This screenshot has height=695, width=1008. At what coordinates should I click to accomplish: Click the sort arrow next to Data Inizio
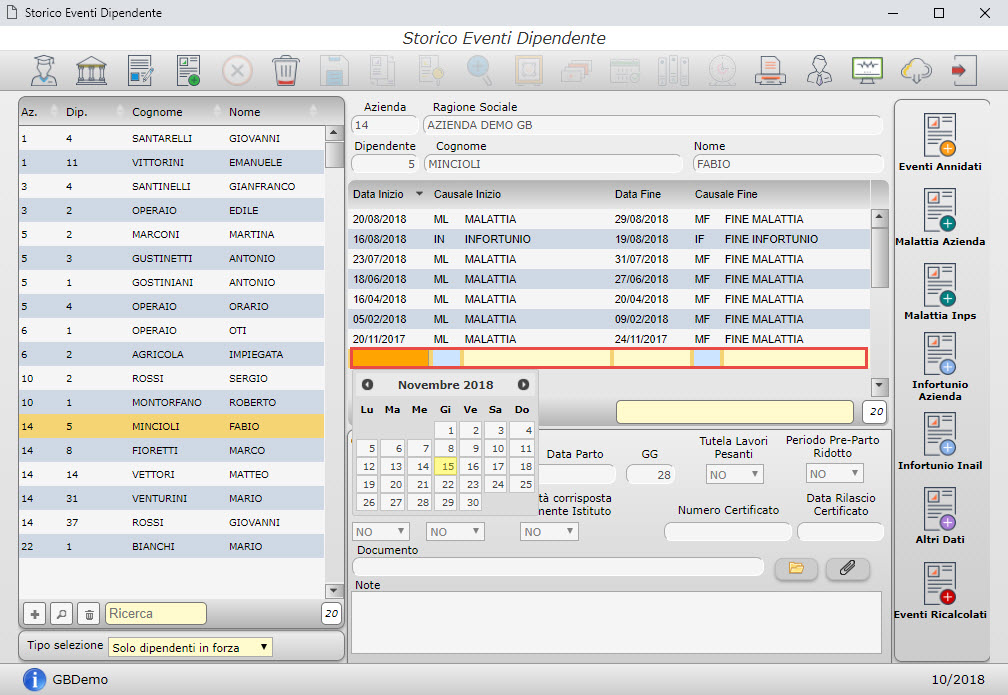tap(419, 194)
